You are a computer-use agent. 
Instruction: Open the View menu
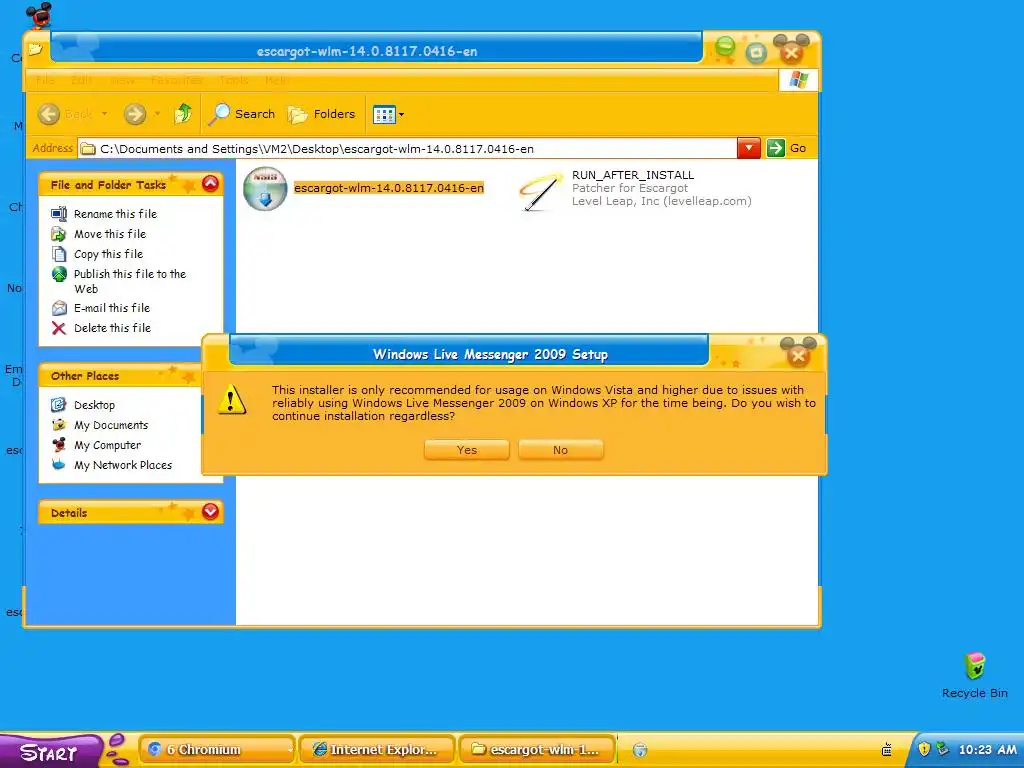click(x=122, y=80)
